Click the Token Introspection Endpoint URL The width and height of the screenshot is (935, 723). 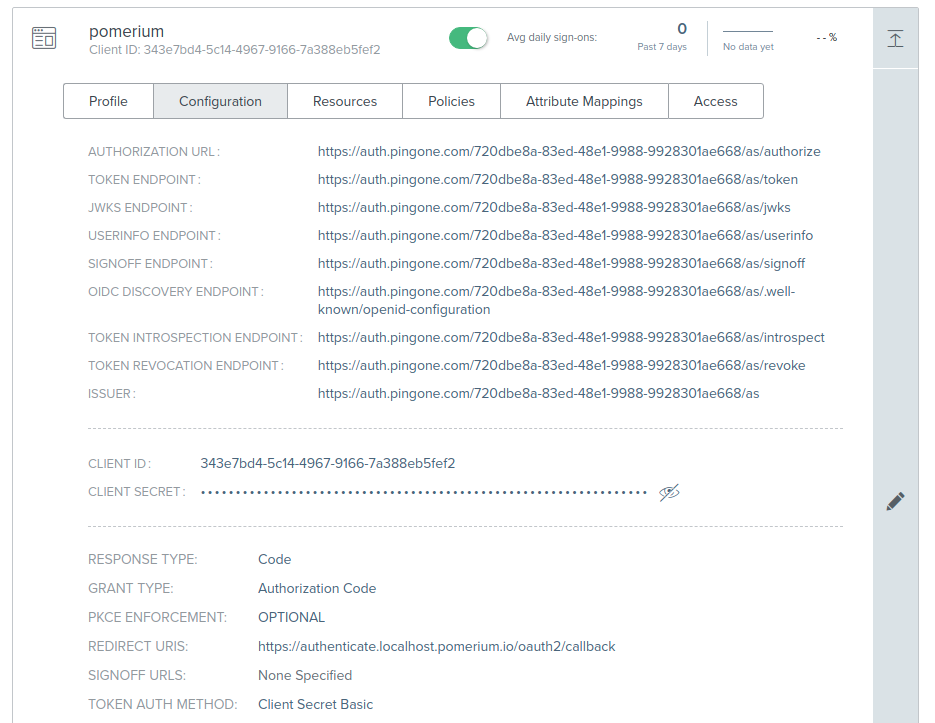(571, 338)
